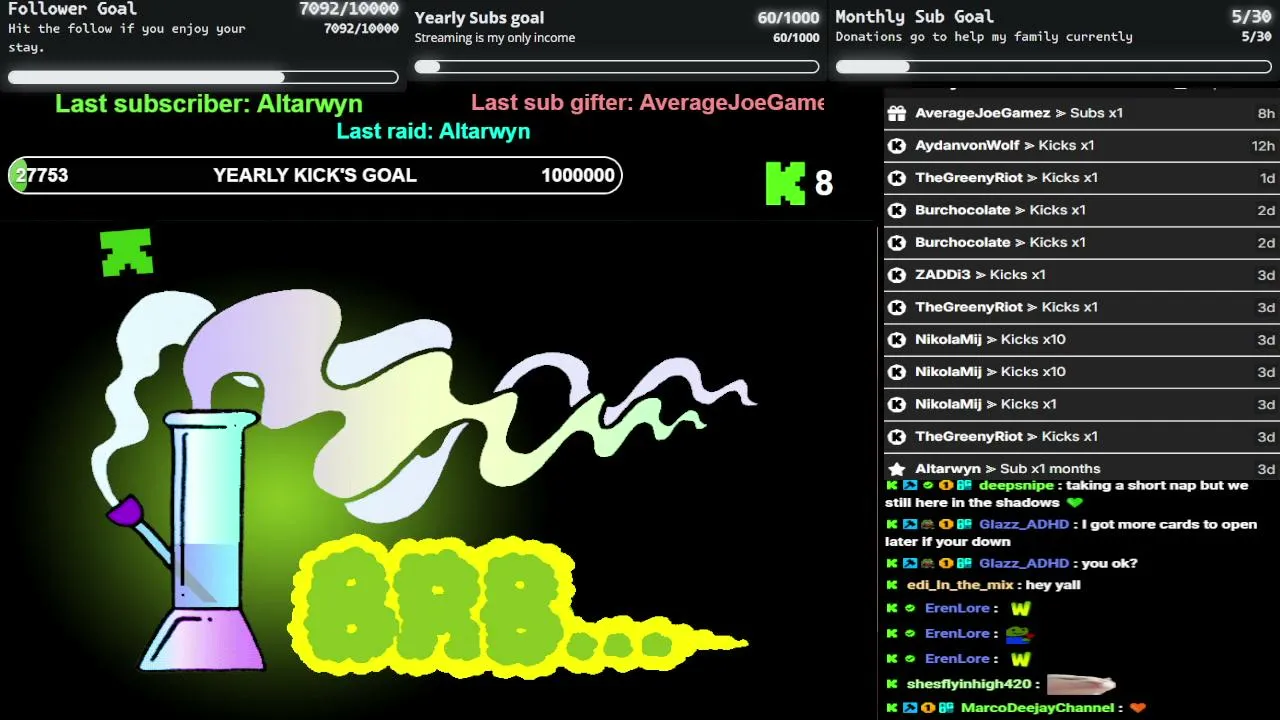Click the gift icon beside AverageJoeGamez
The width and height of the screenshot is (1280, 720).
[897, 113]
